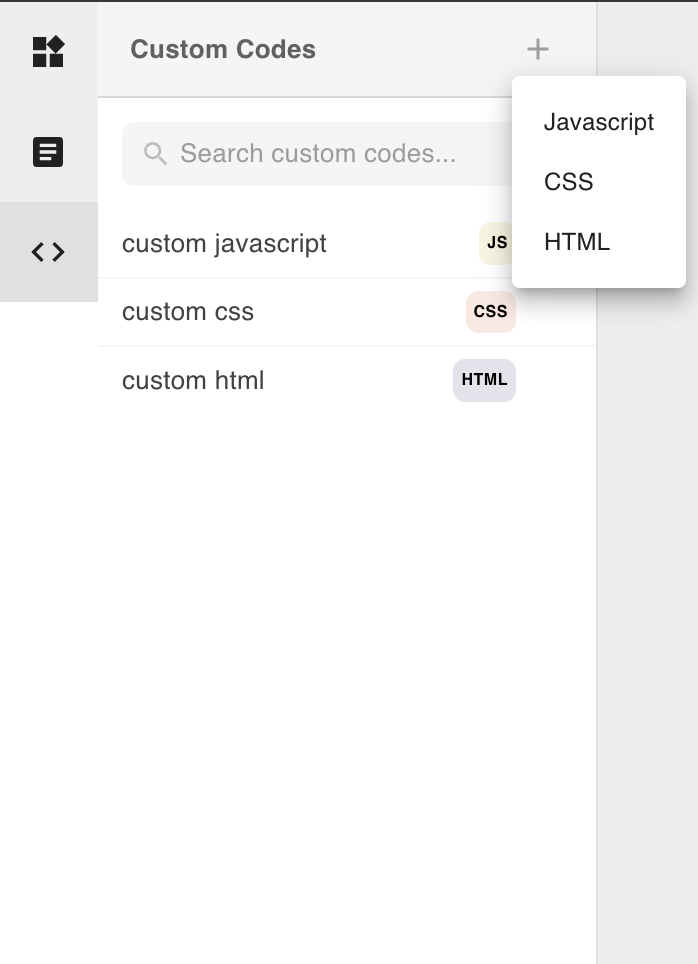Image resolution: width=698 pixels, height=964 pixels.
Task: Select the angle-brackets custom code sidebar icon
Action: click(48, 252)
